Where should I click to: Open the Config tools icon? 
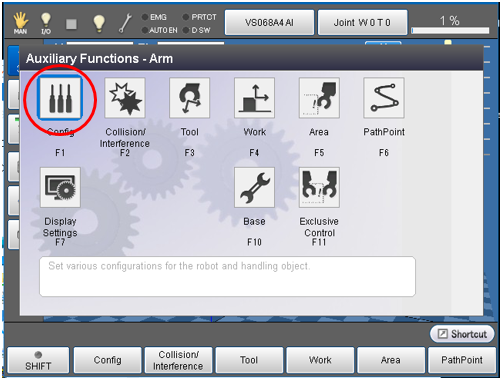point(60,98)
